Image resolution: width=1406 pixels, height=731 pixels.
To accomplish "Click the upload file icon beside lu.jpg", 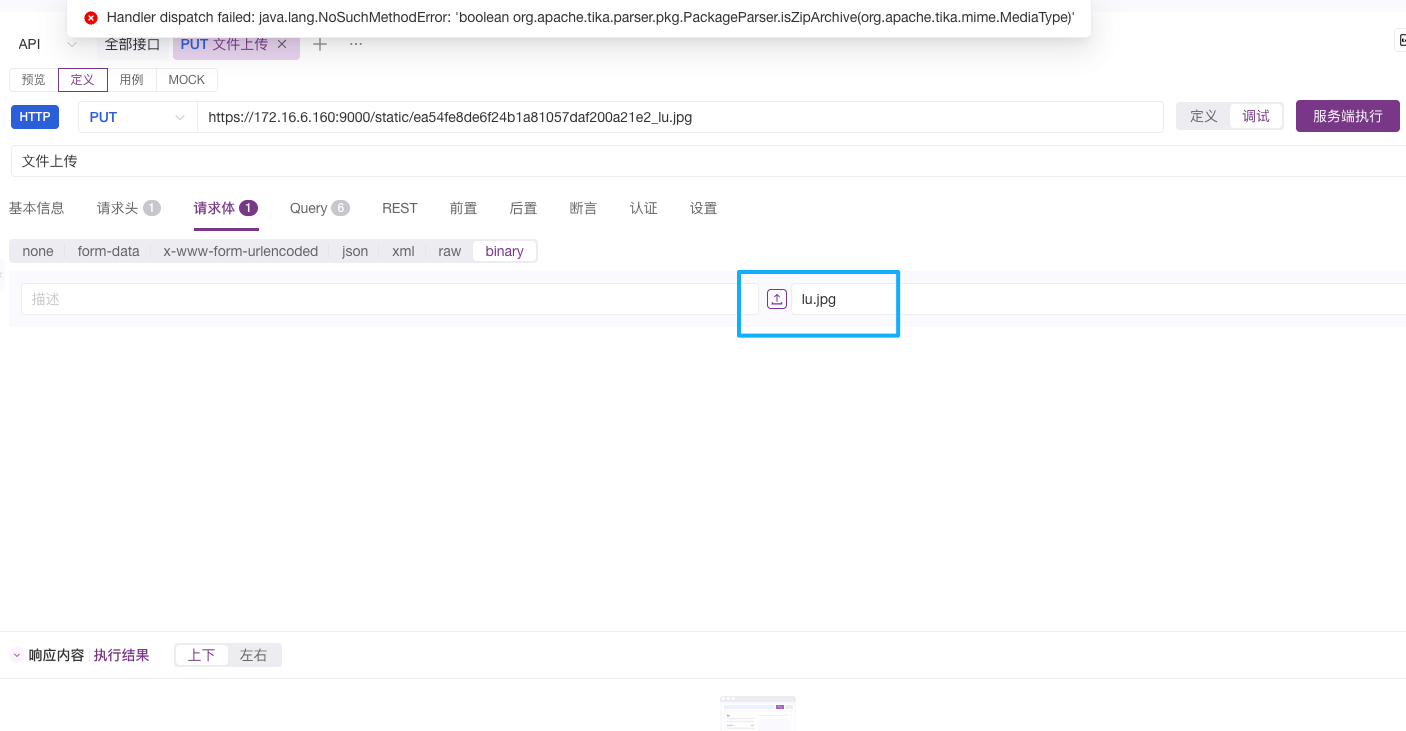I will coord(776,299).
